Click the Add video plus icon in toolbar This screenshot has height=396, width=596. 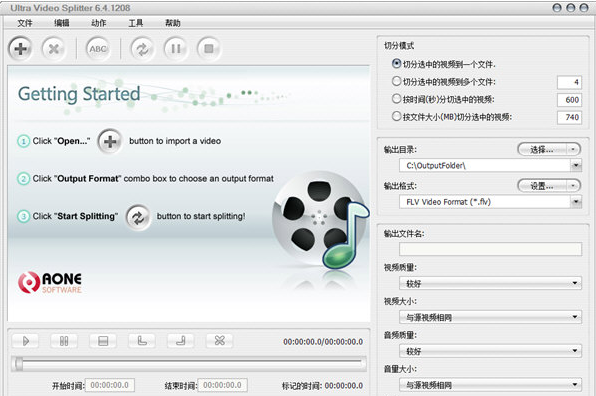point(20,49)
